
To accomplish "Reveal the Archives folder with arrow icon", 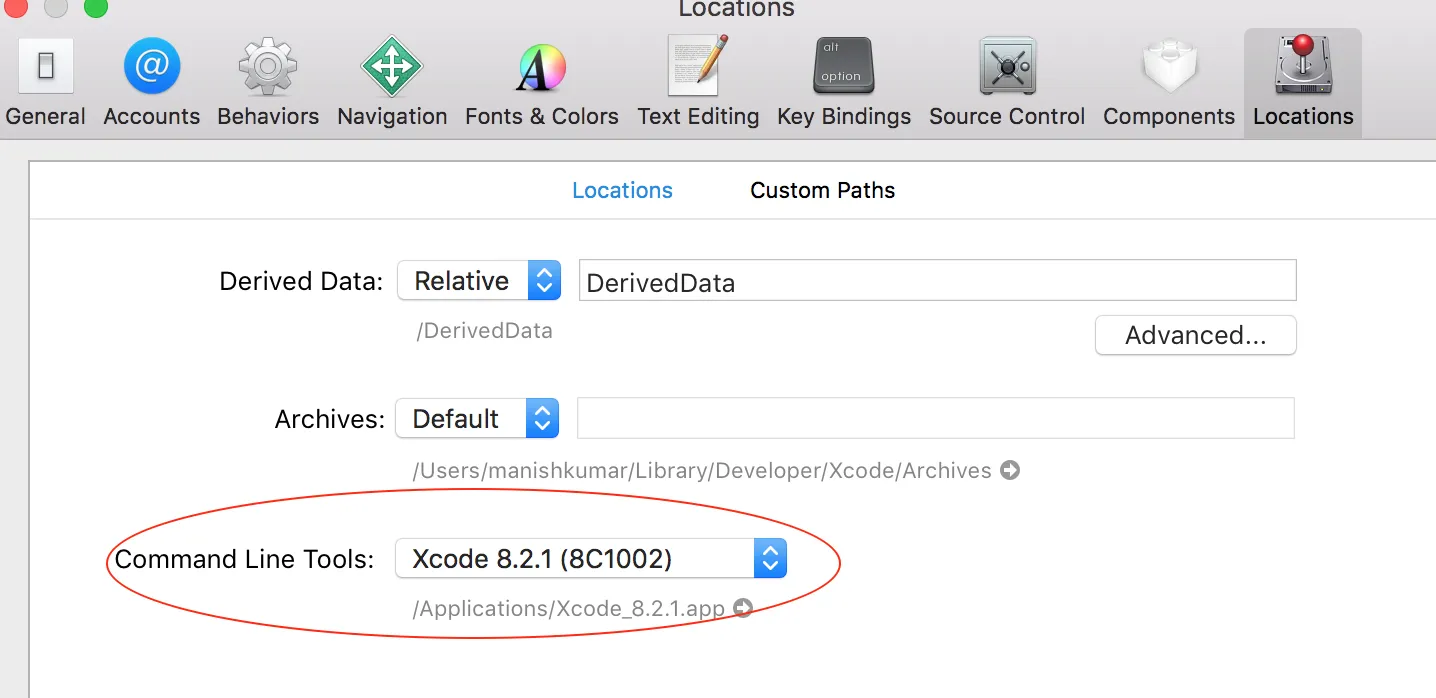I will 1010,470.
